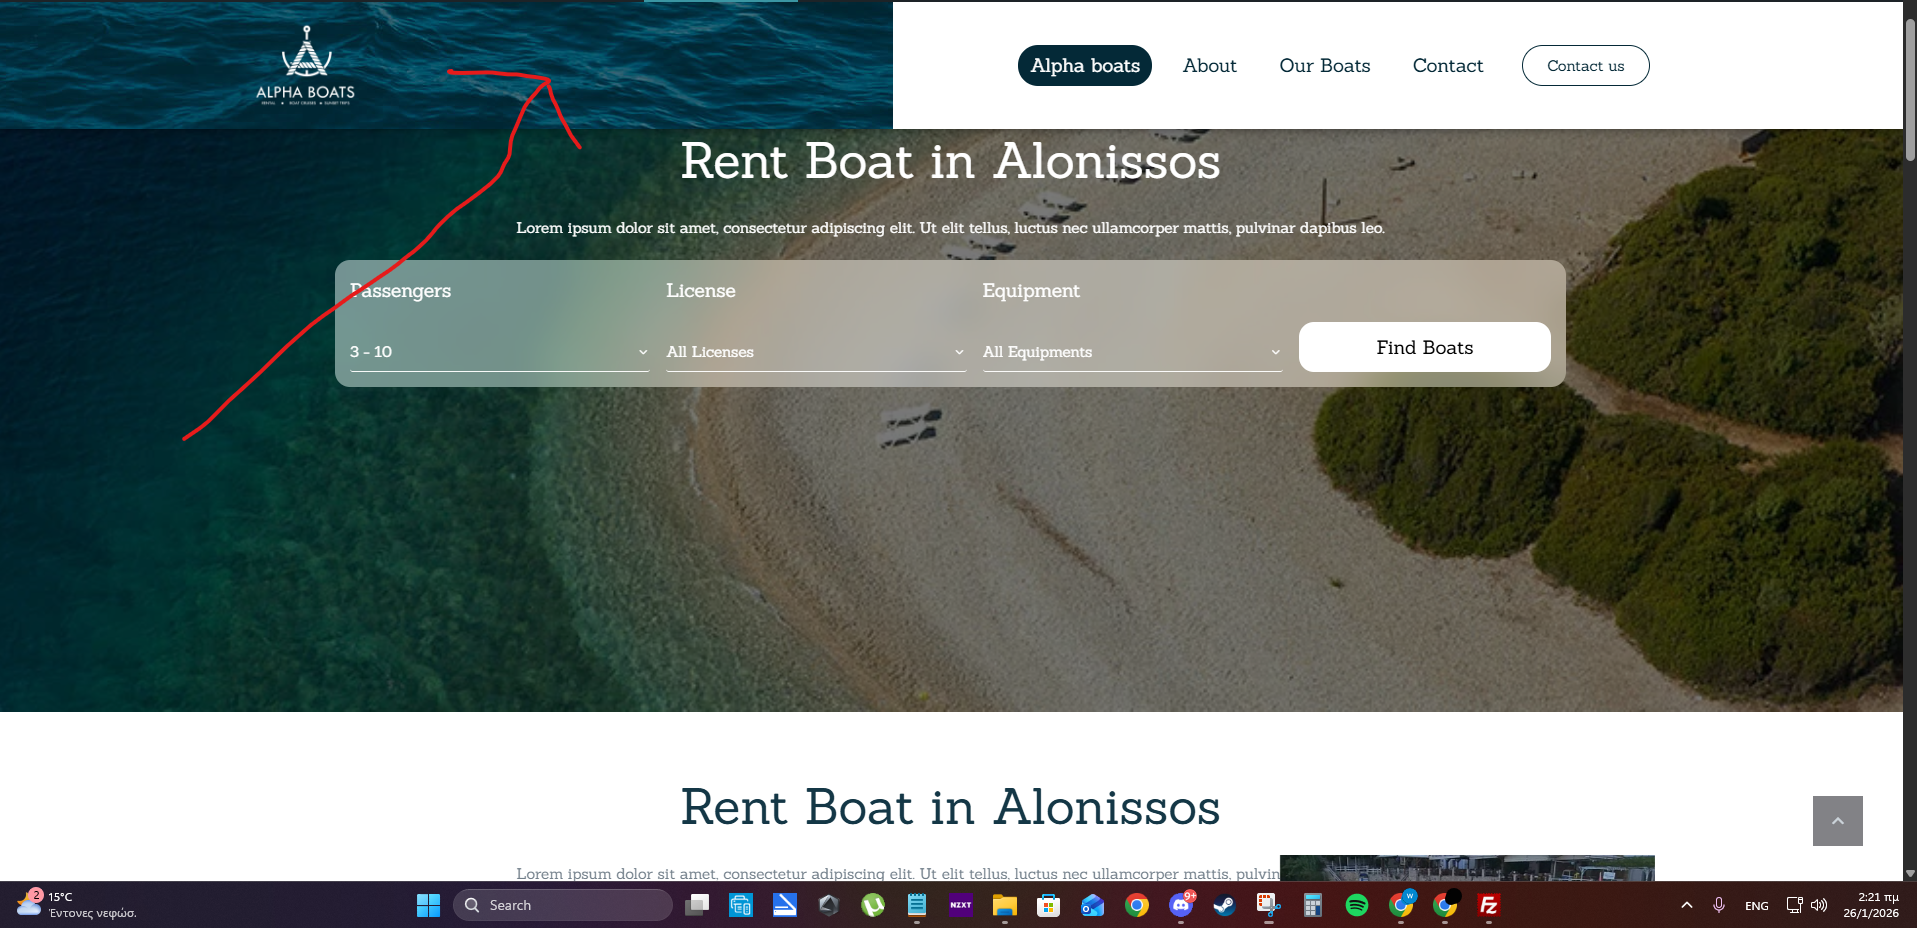Viewport: 1917px width, 928px height.
Task: Open Spotify from the taskbar
Action: 1356,905
